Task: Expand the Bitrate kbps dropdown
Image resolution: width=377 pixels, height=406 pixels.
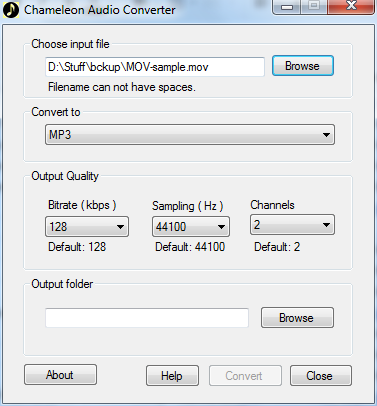Action: 87,227
